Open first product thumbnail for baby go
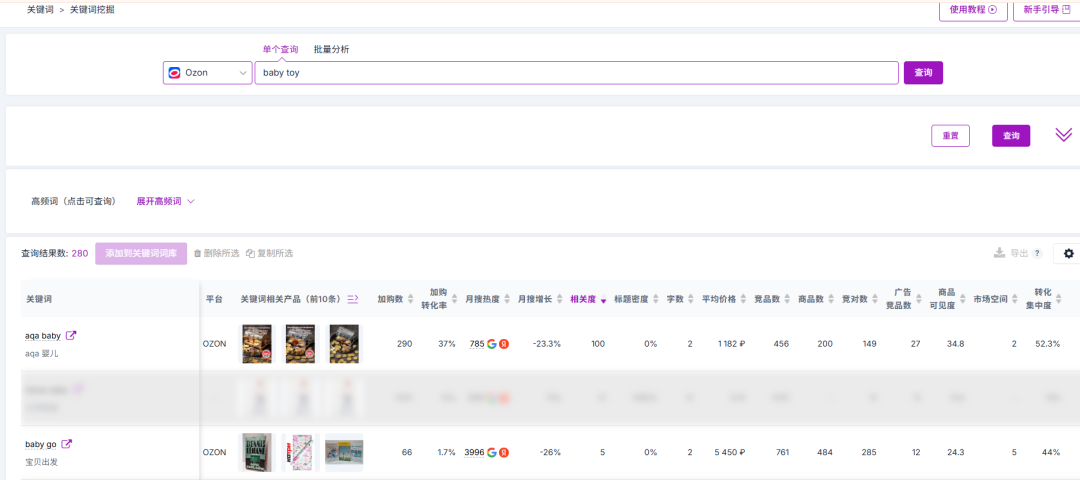This screenshot has height=480, width=1080. click(x=258, y=452)
